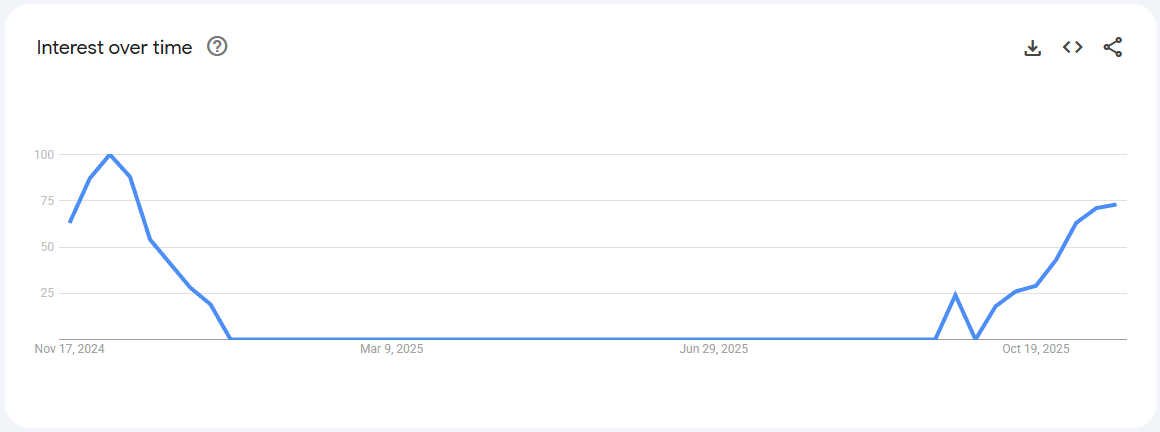Click the first data point of the line
Image resolution: width=1160 pixels, height=432 pixels.
(70, 222)
